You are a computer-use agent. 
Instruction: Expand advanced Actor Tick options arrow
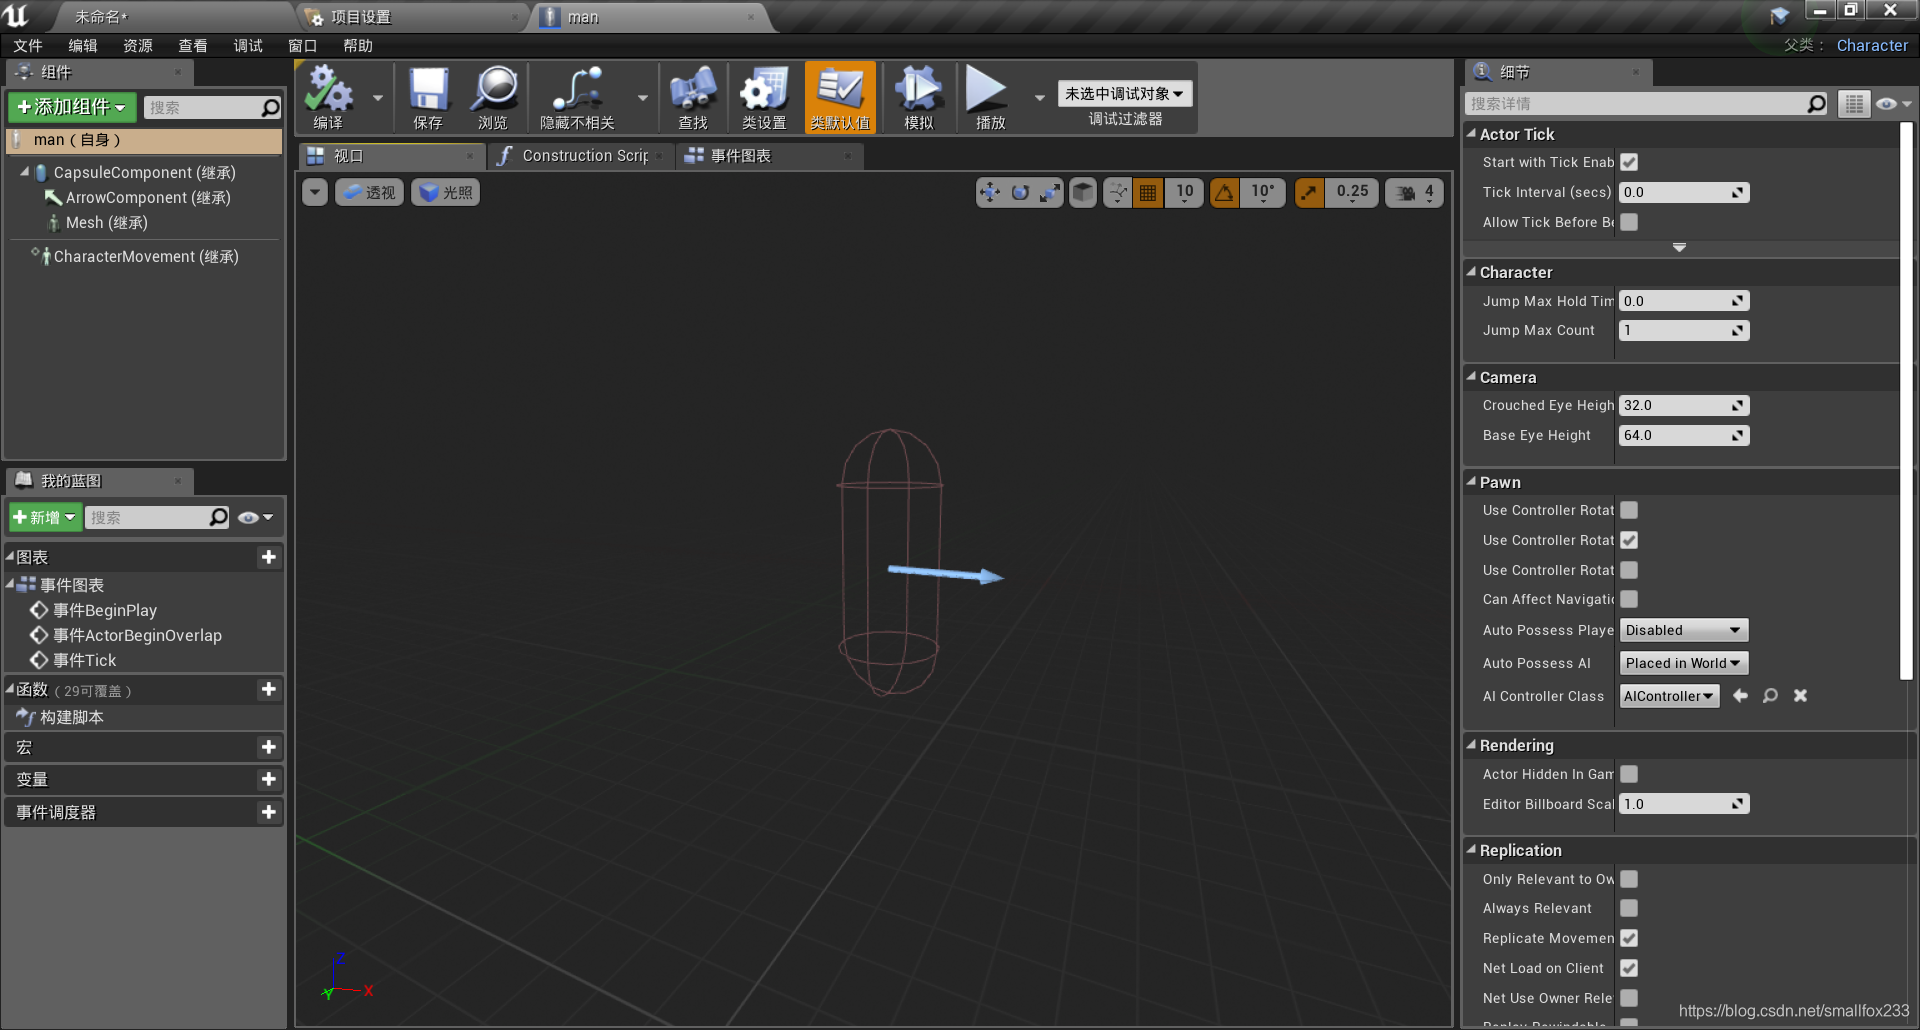pos(1679,247)
